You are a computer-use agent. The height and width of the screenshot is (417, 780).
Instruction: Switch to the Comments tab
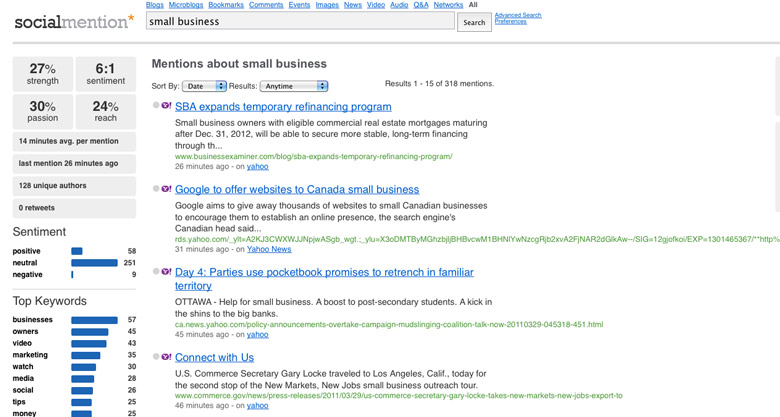pyautogui.click(x=266, y=4)
